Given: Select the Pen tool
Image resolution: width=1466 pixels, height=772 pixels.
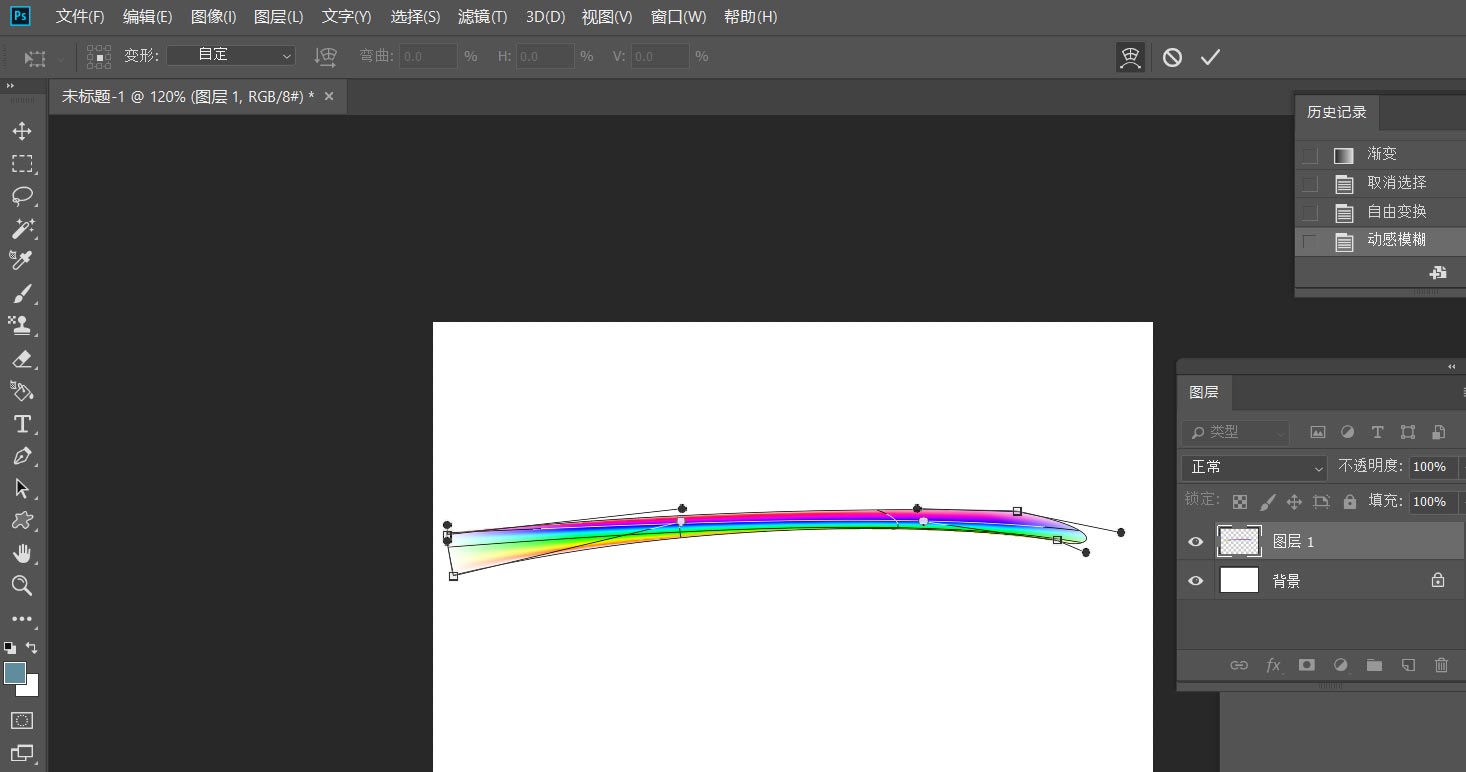Looking at the screenshot, I should click(22, 456).
